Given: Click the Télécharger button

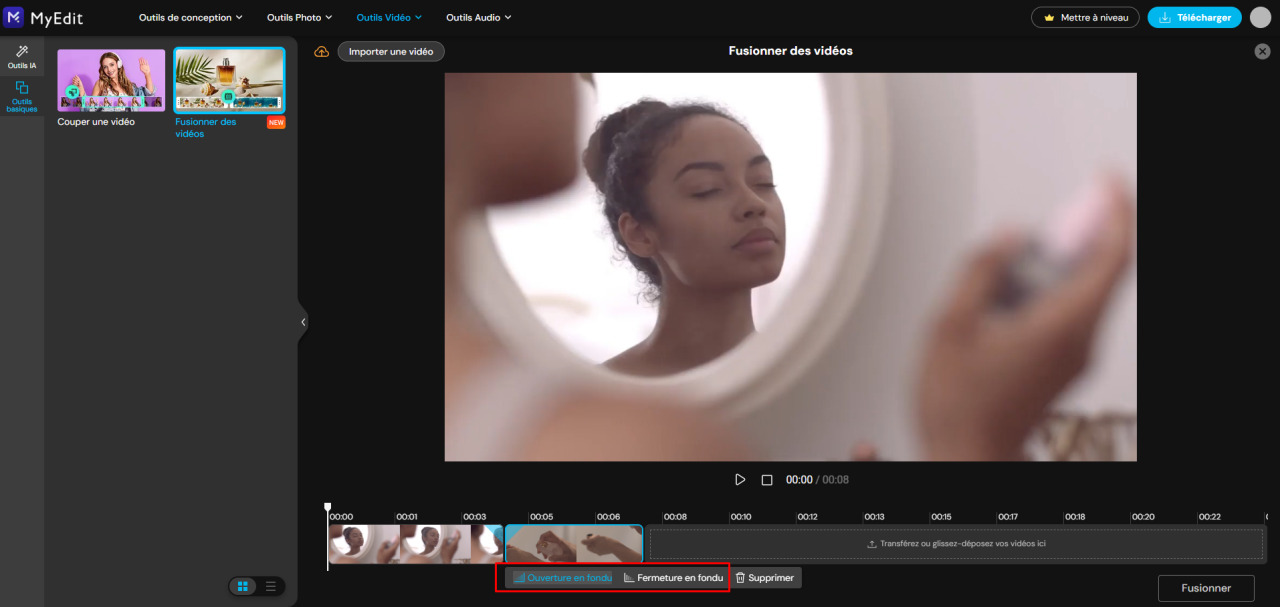Looking at the screenshot, I should (x=1195, y=17).
